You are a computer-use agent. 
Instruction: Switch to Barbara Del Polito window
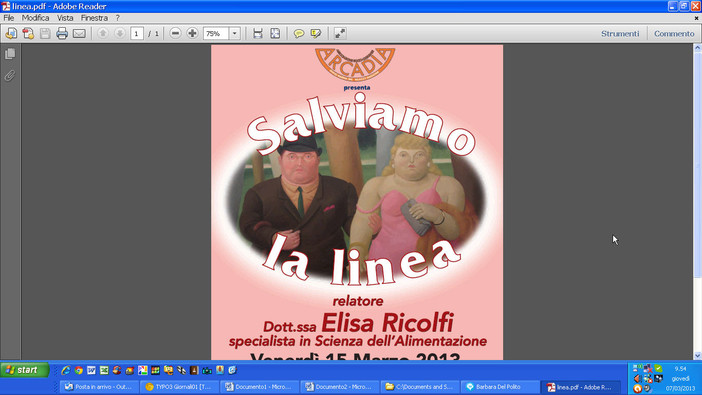point(500,387)
